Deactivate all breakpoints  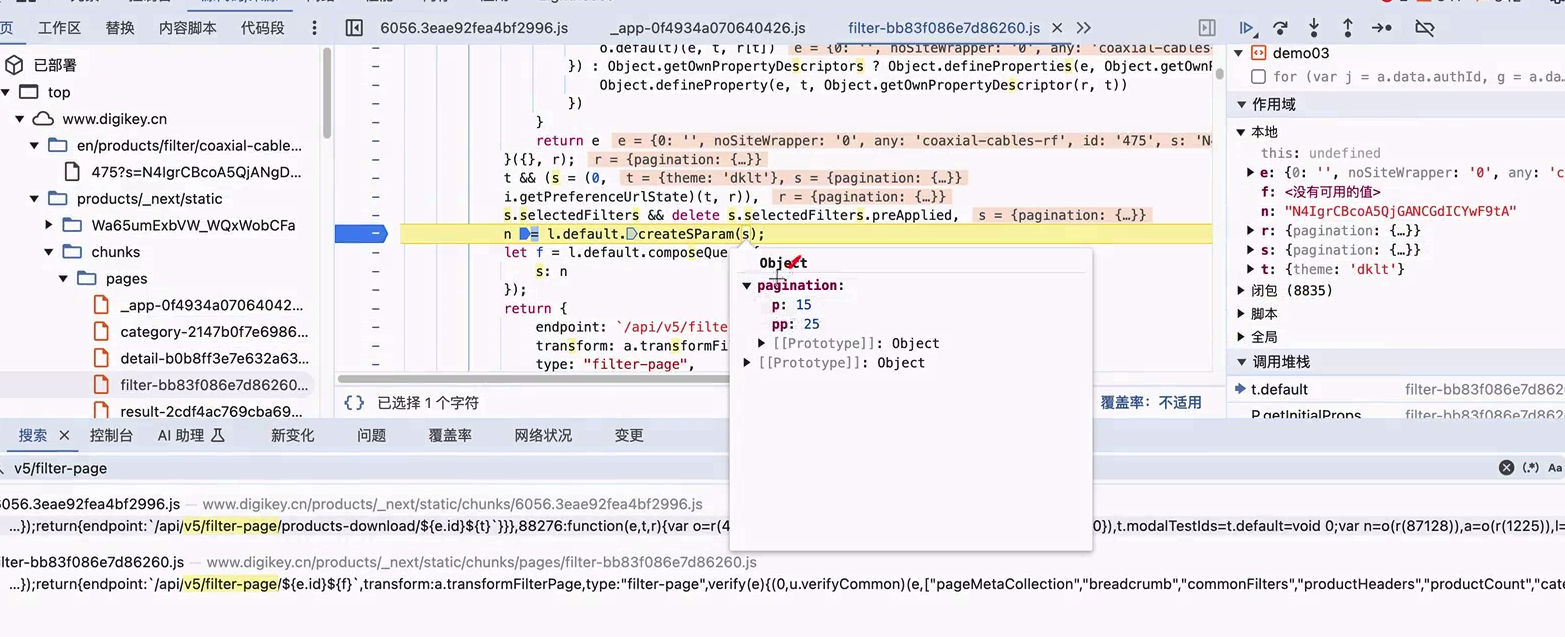[1425, 28]
